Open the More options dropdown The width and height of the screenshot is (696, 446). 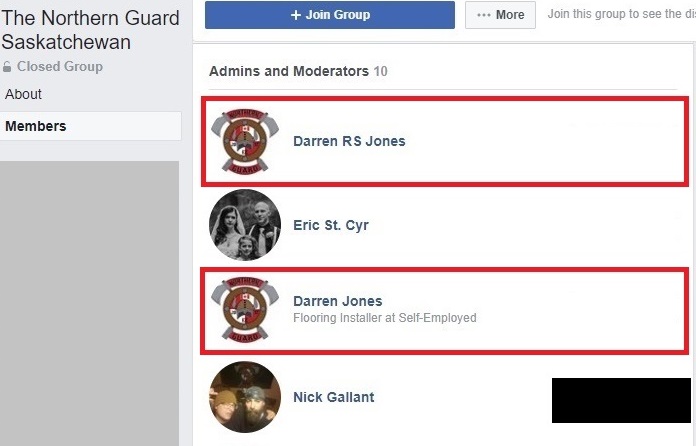pyautogui.click(x=500, y=15)
